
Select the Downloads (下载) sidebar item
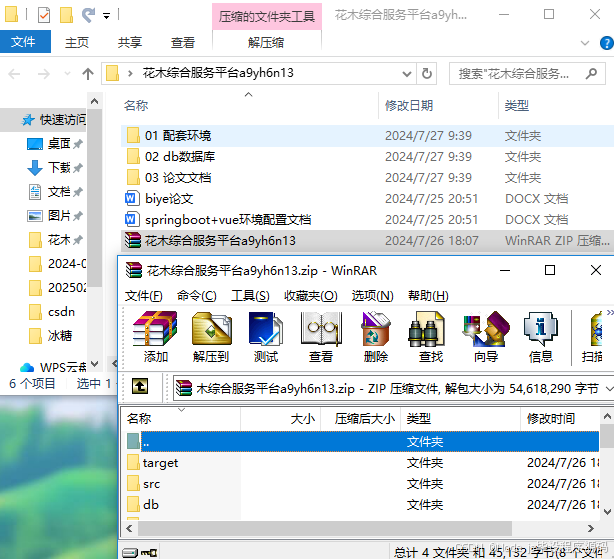click(x=55, y=168)
